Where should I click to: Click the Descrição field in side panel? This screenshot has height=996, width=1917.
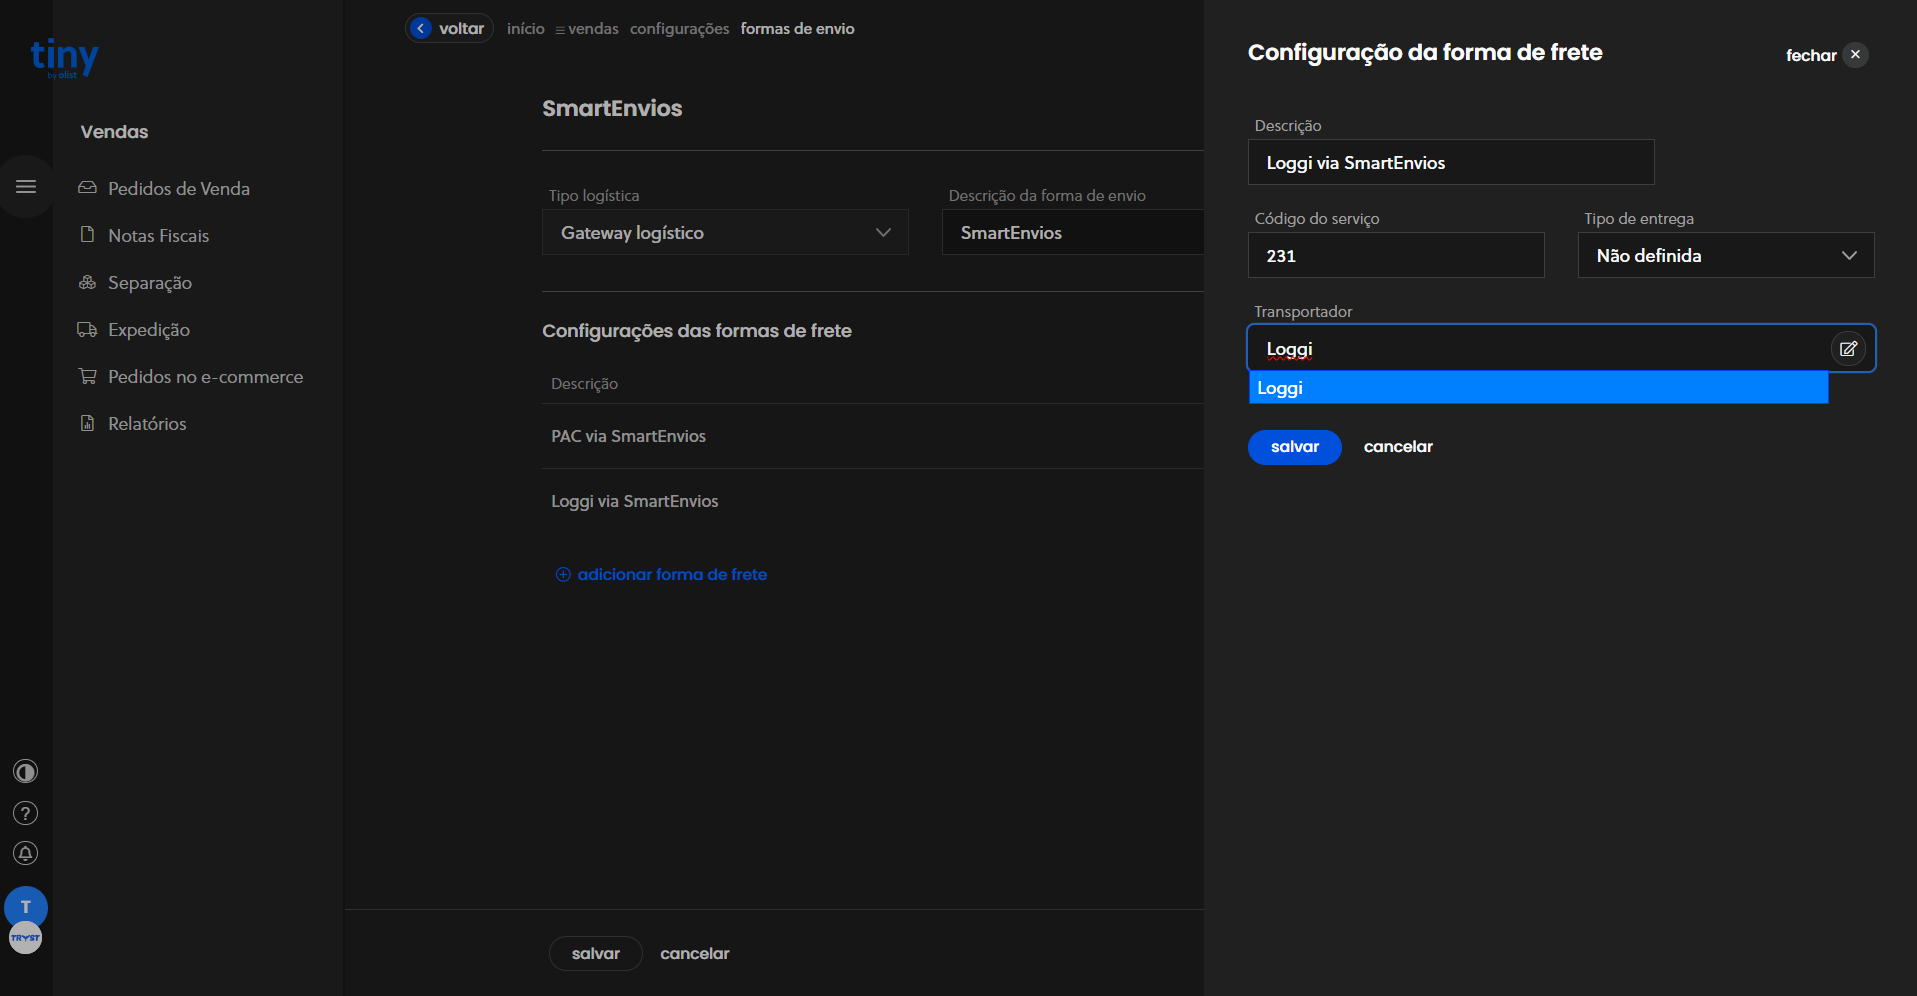click(1451, 162)
